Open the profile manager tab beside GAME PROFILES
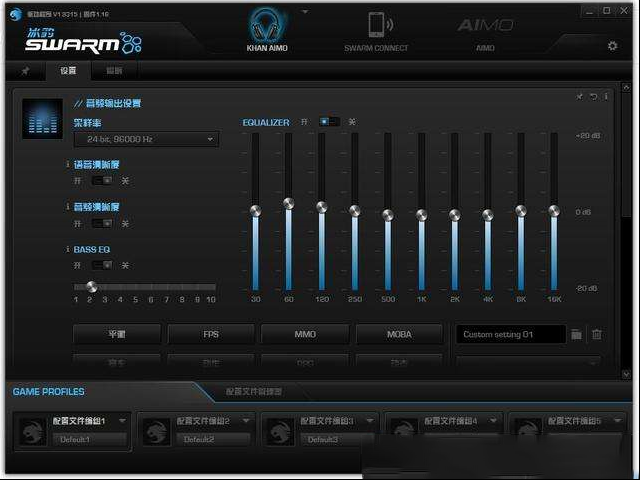This screenshot has height=480, width=640. [253, 392]
